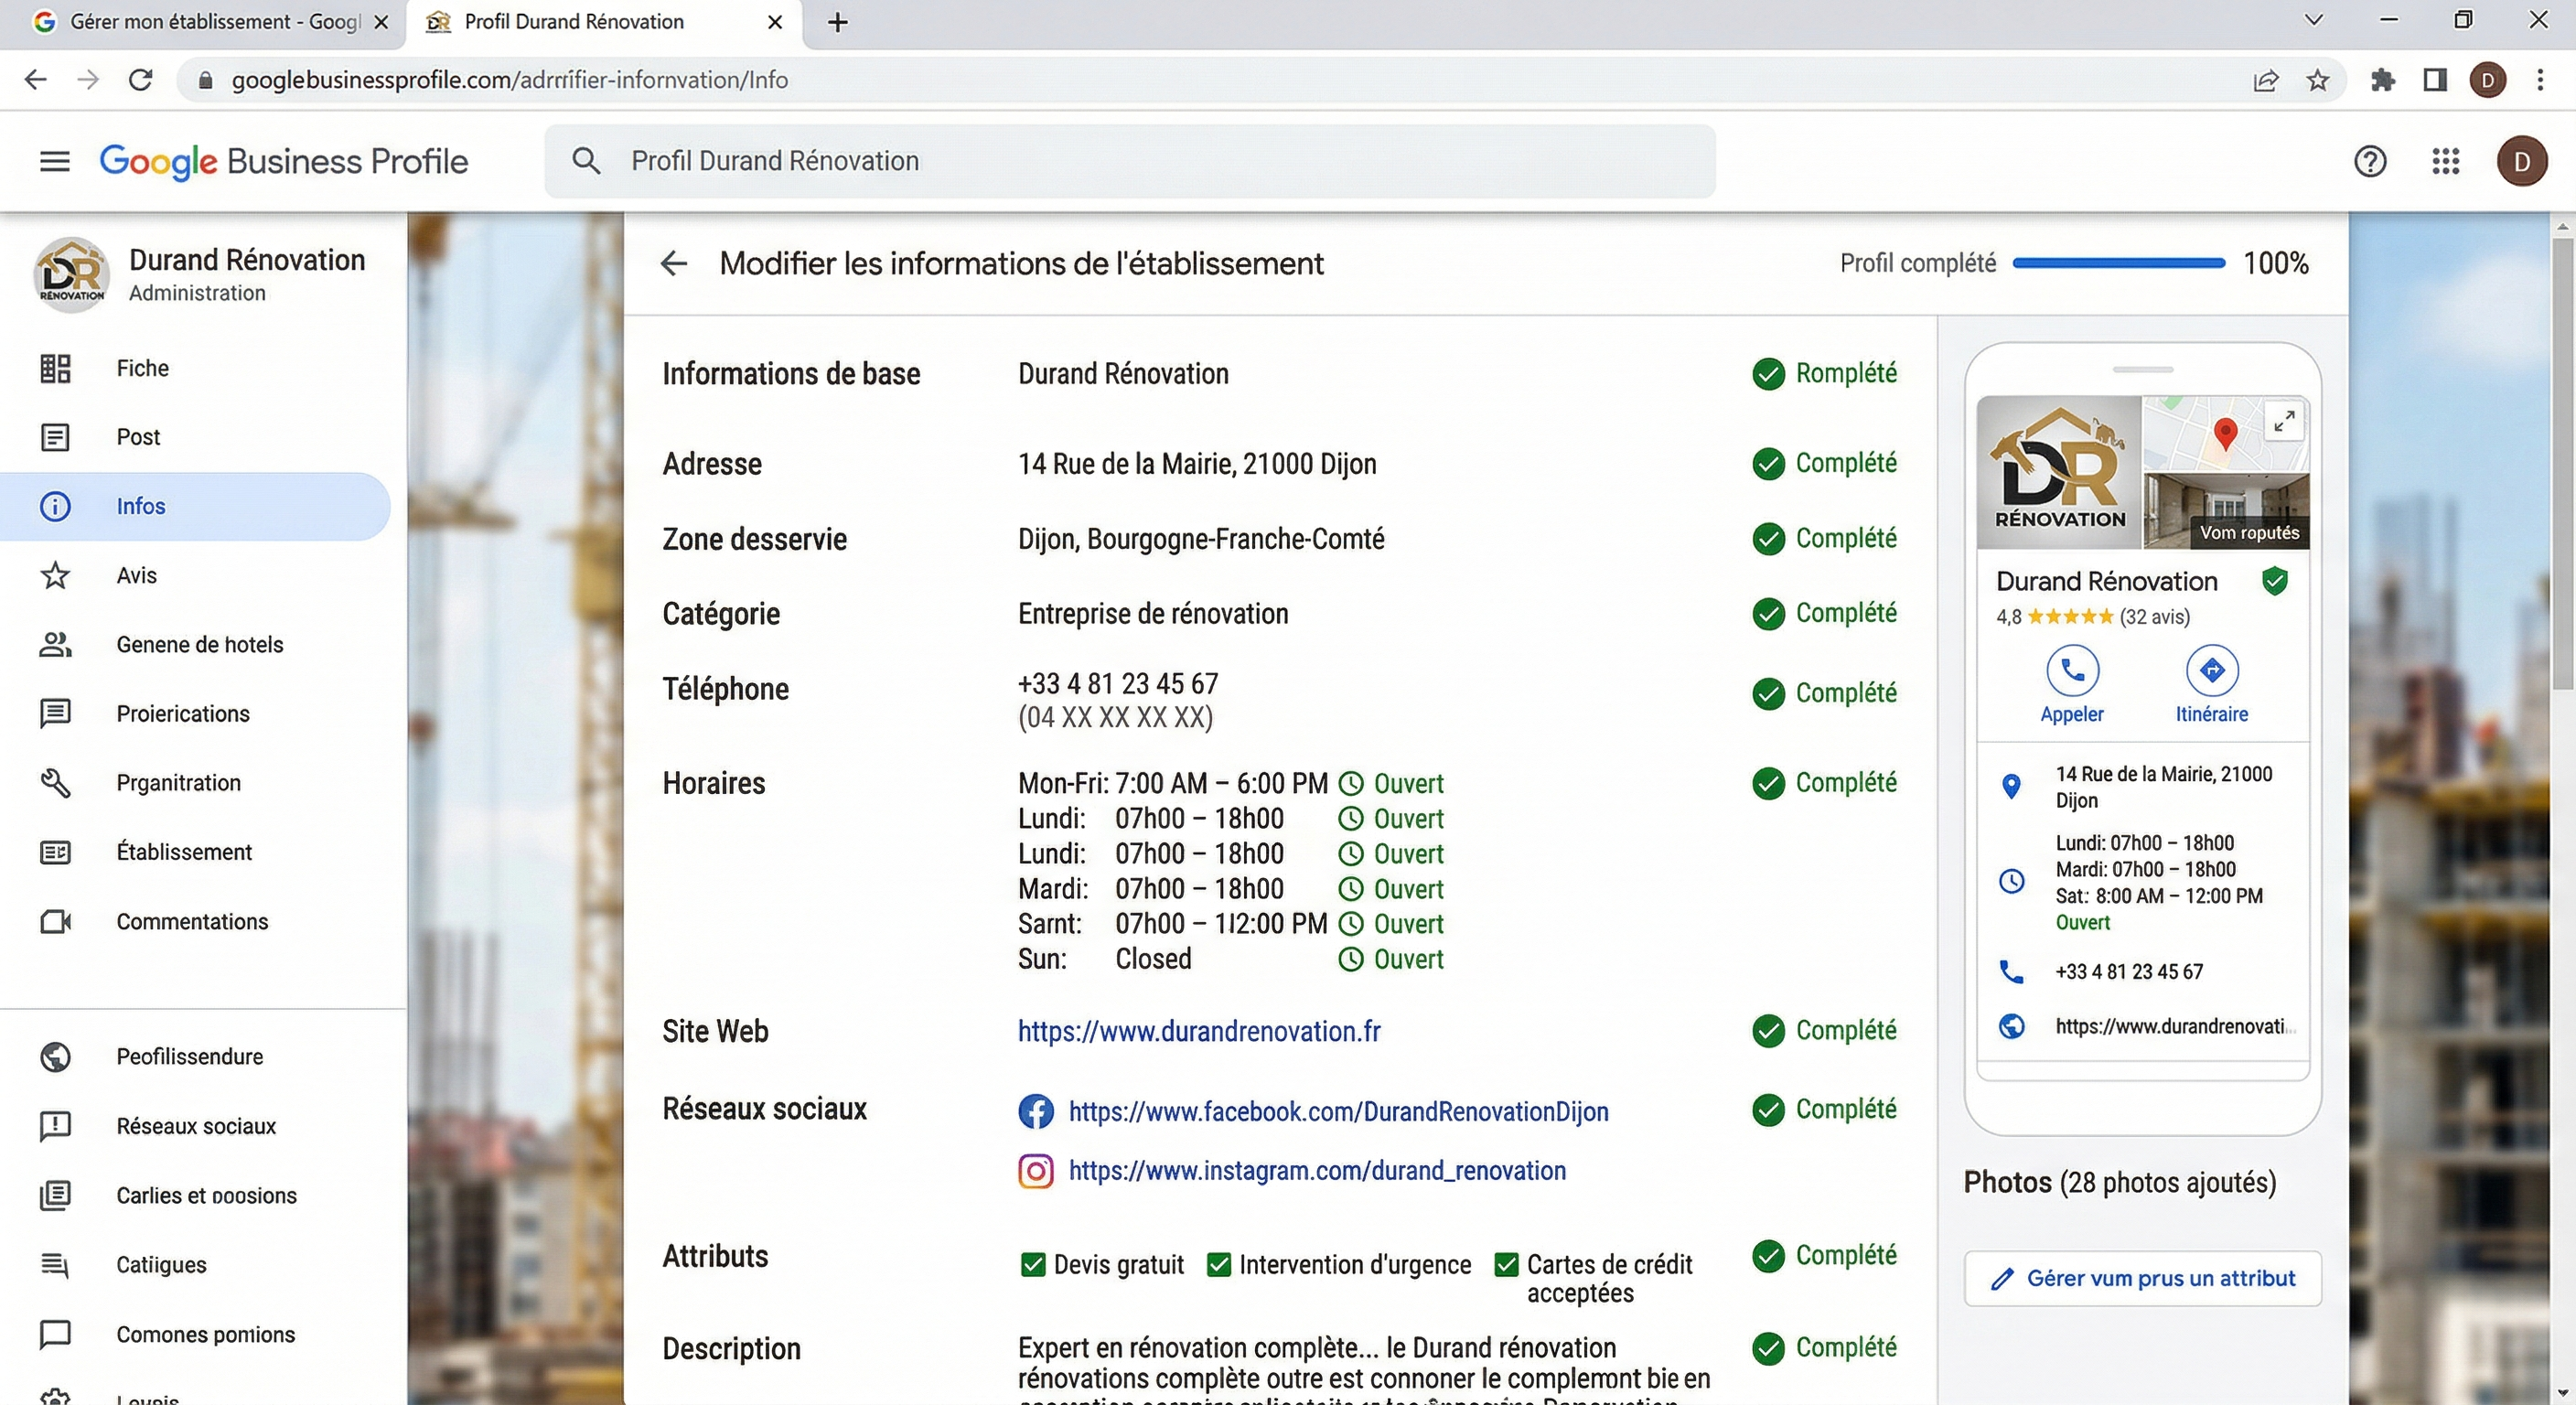
Task: Open the Fiche section in sidebar
Action: pos(142,367)
